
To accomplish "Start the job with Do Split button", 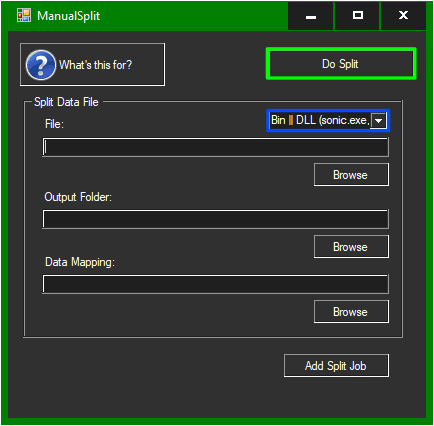I will [x=341, y=64].
